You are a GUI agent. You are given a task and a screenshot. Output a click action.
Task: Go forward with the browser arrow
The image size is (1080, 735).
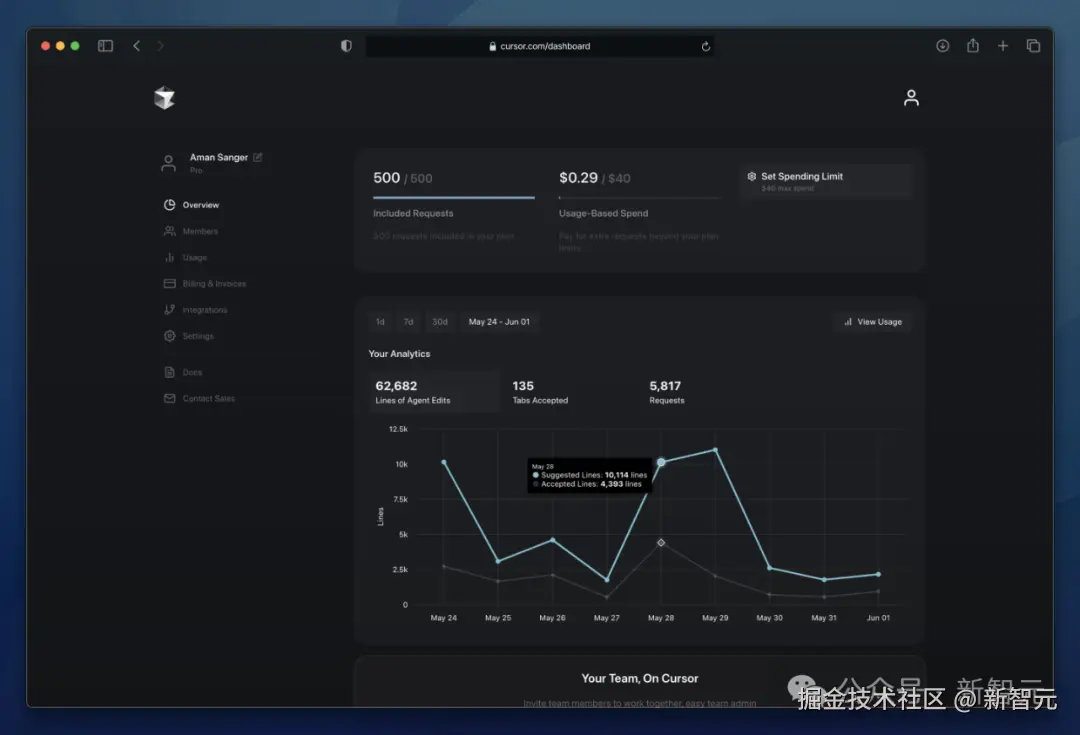(x=160, y=46)
